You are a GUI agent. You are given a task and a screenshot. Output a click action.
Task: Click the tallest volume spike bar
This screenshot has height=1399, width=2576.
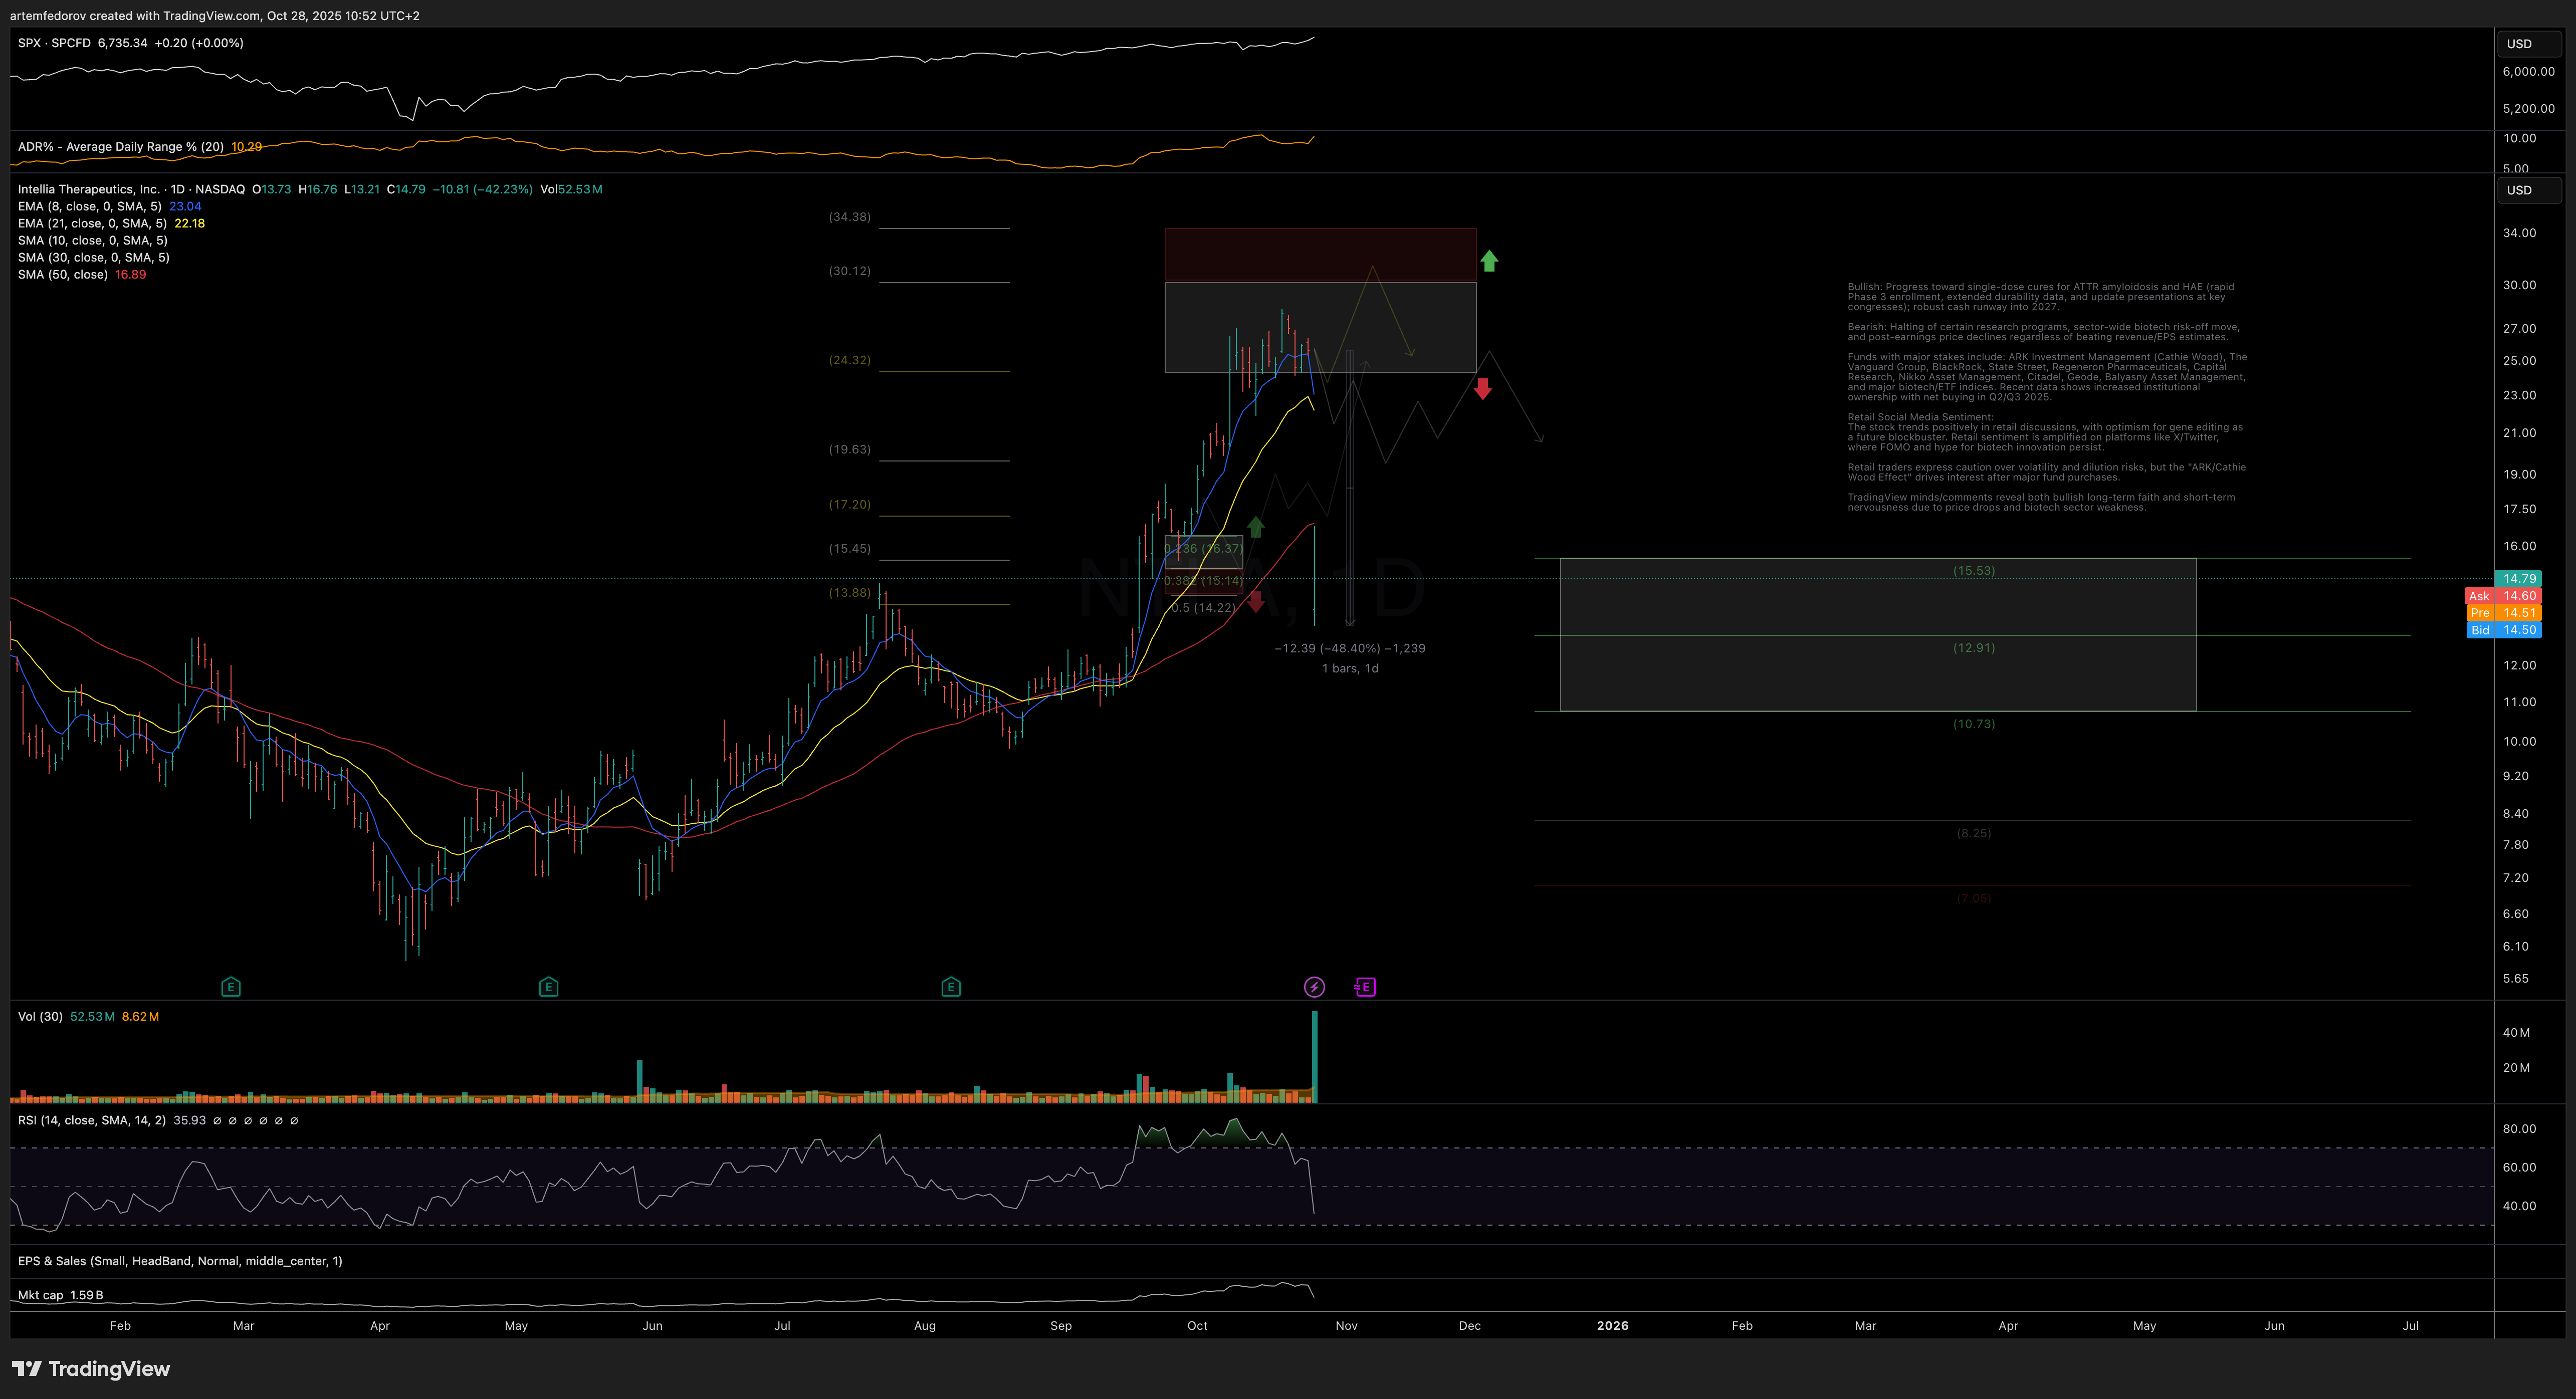point(1315,1056)
